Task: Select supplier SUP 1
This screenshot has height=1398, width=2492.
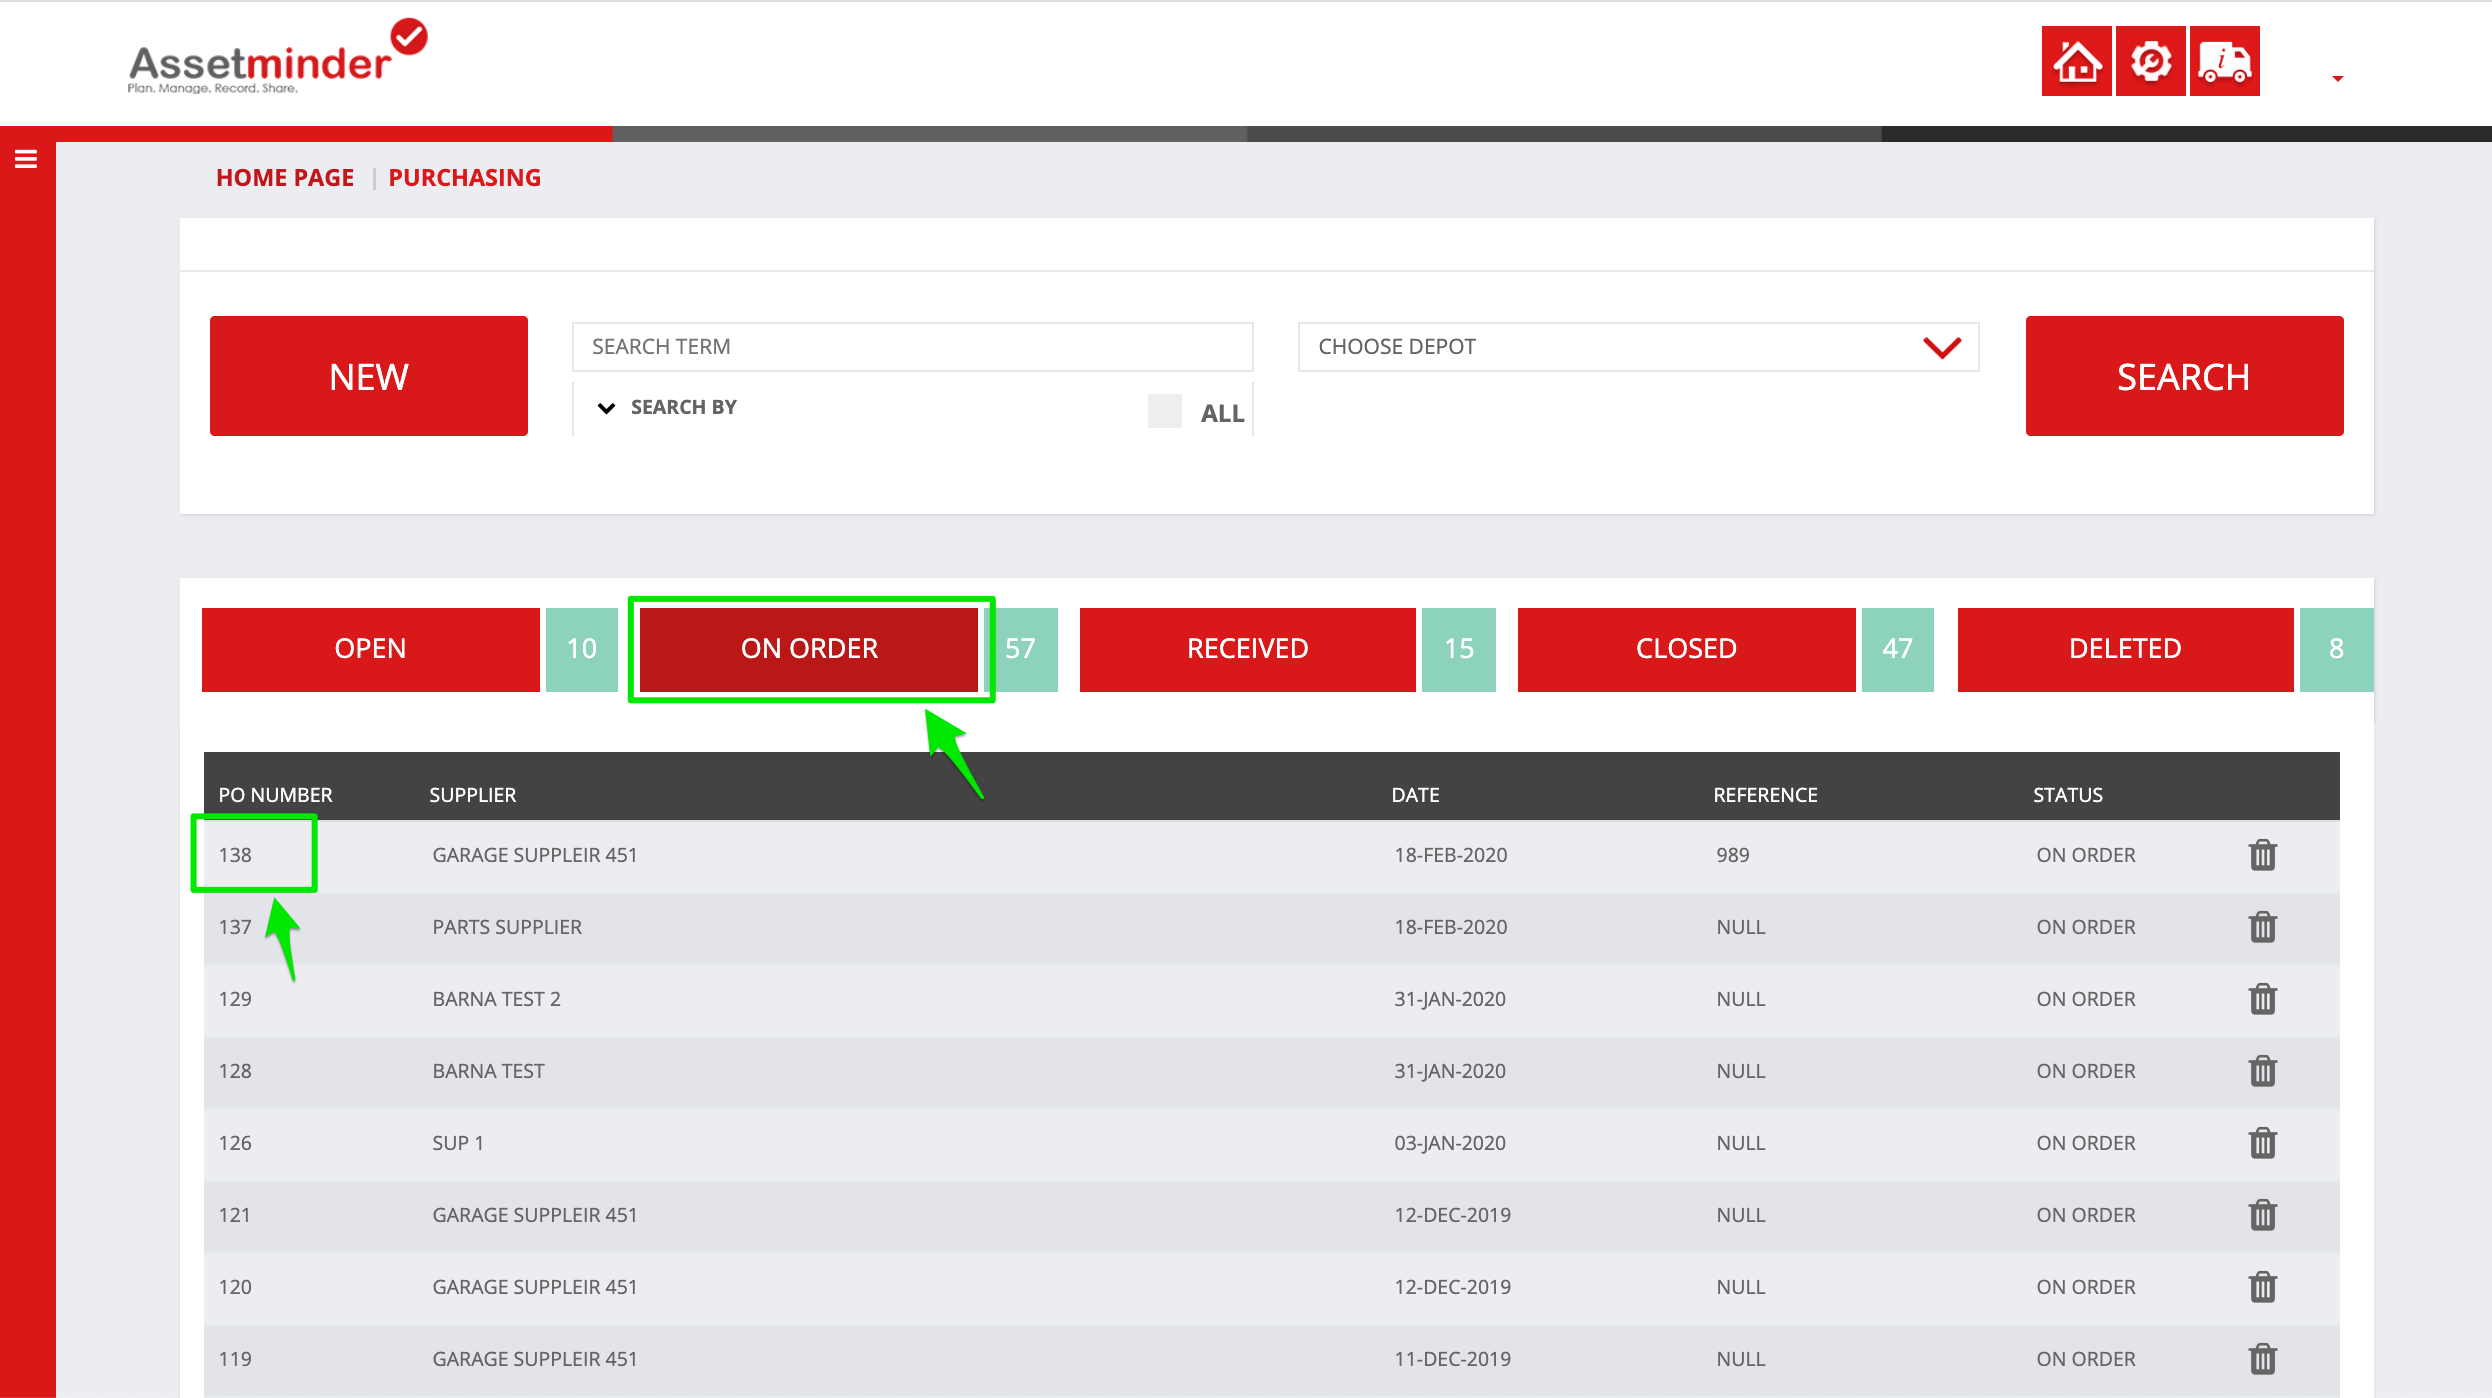Action: pyautogui.click(x=458, y=1143)
